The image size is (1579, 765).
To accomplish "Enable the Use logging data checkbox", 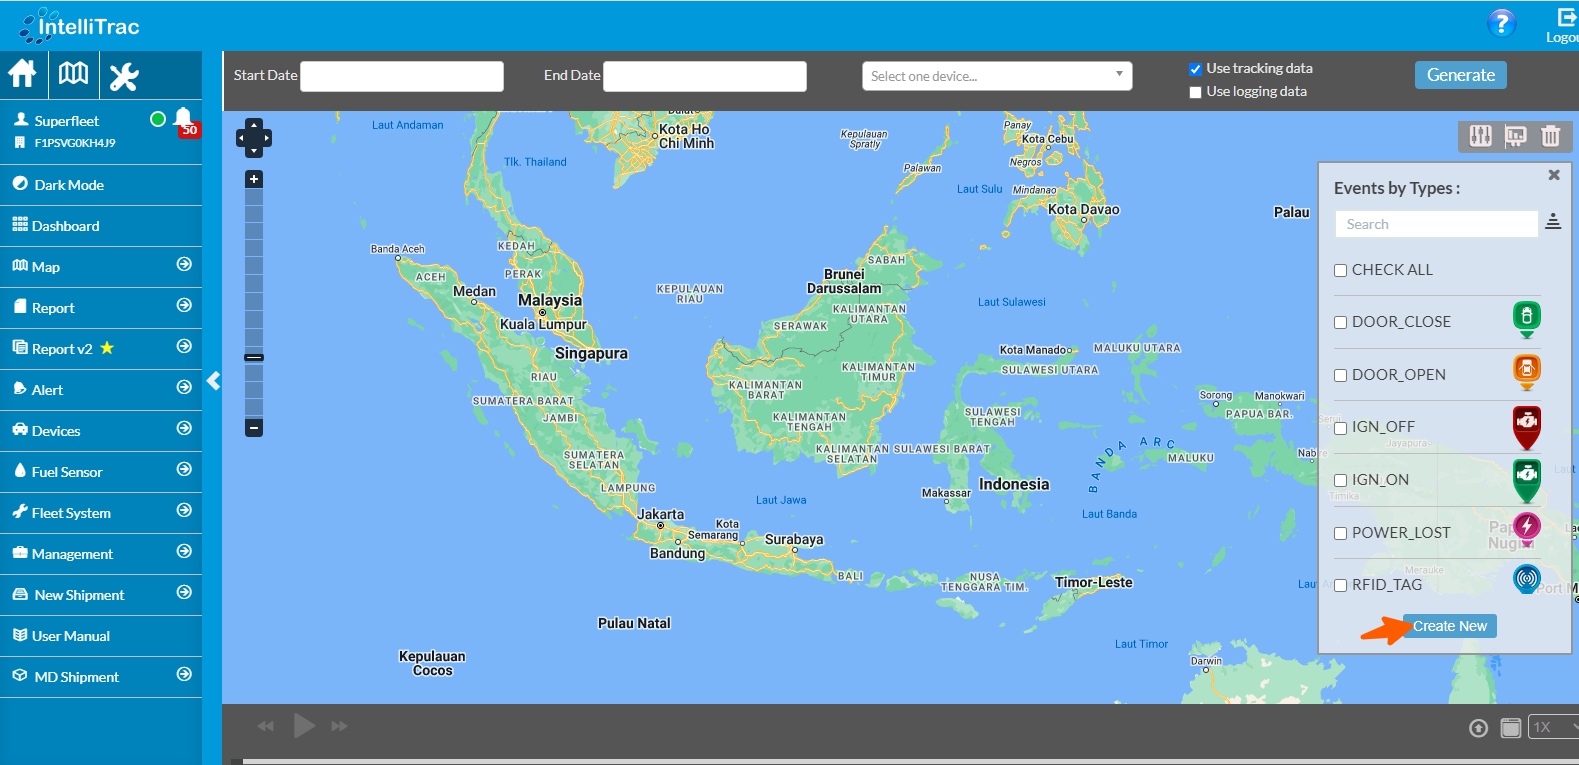I will 1195,92.
